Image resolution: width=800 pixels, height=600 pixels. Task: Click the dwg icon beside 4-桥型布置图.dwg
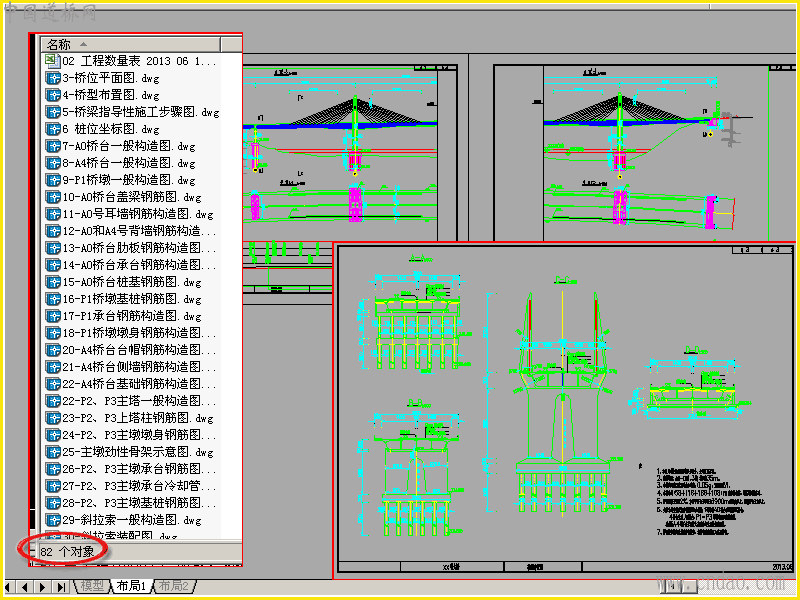53,95
